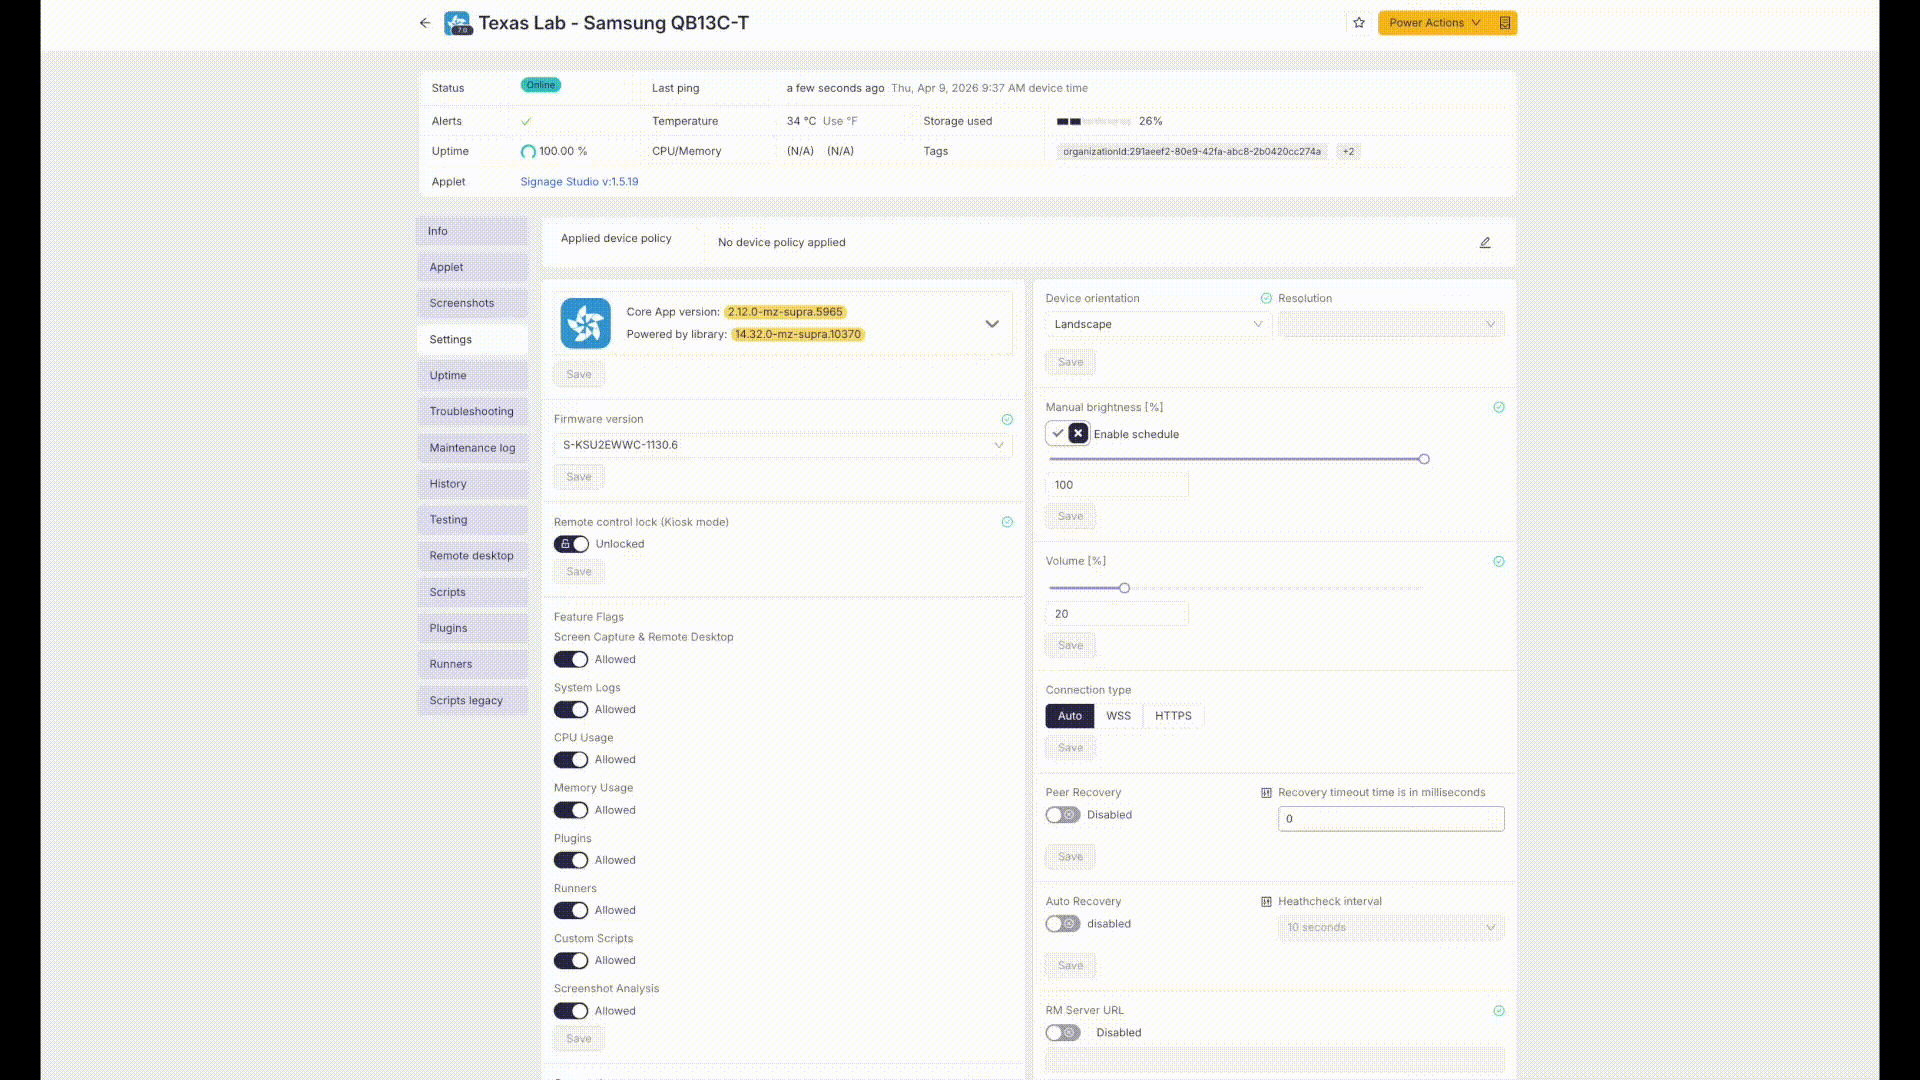Image resolution: width=1920 pixels, height=1080 pixels.
Task: Select WSS connection type
Action: click(1118, 716)
